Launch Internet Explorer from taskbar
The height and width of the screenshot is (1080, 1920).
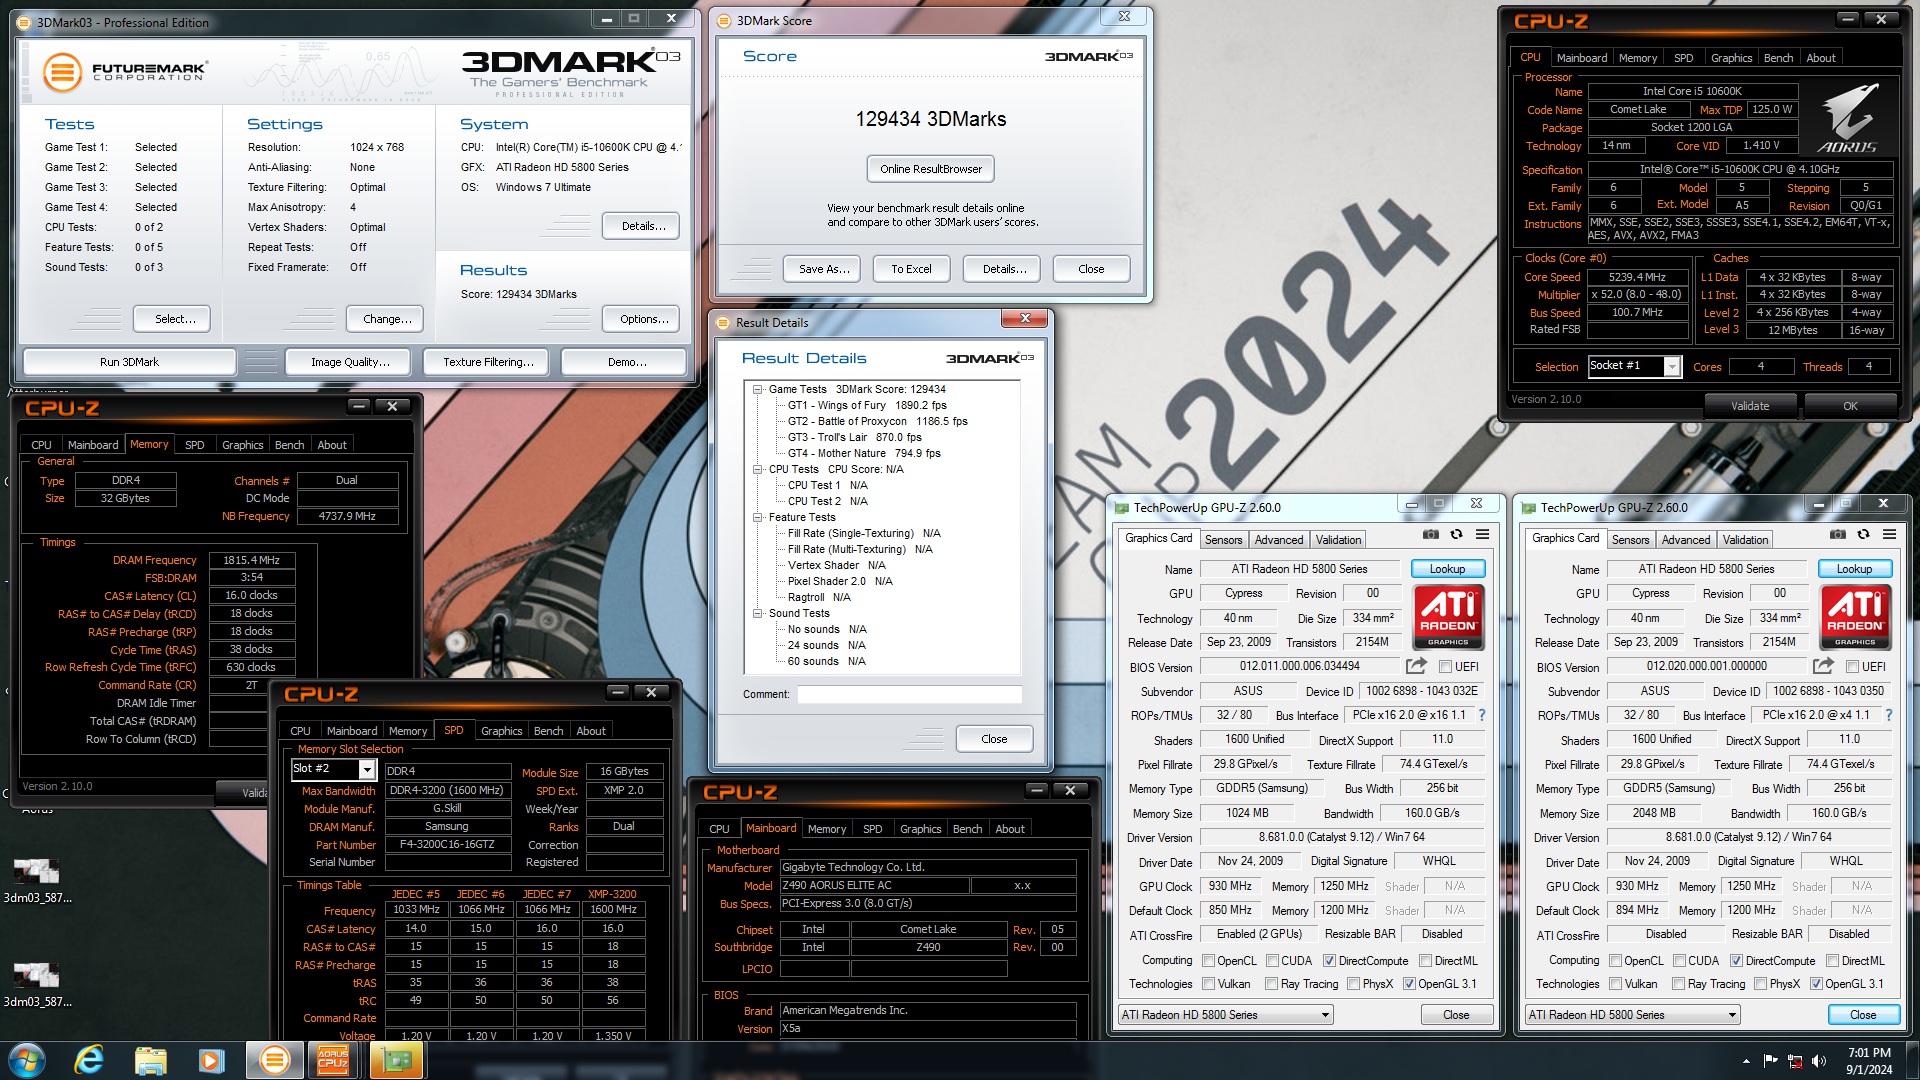click(89, 1059)
